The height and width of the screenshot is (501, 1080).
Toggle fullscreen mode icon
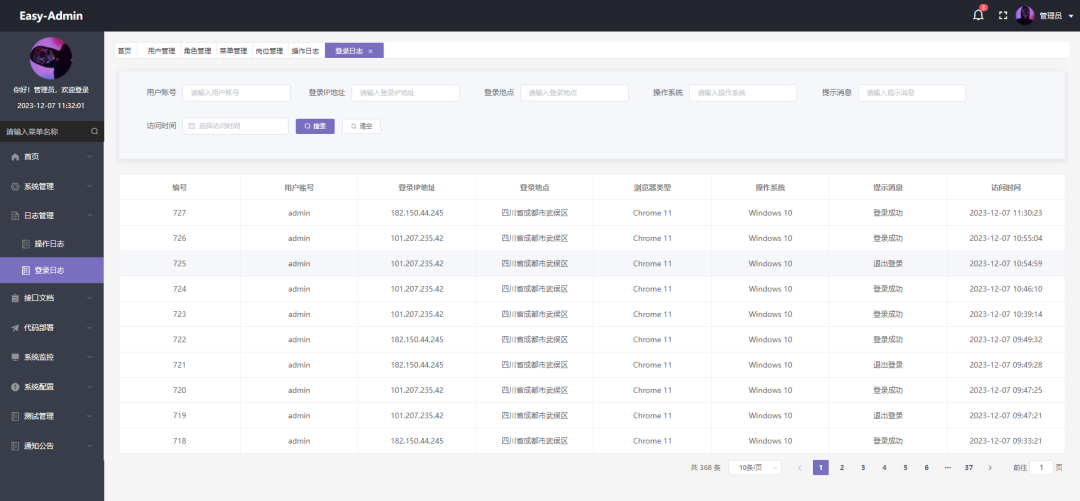pyautogui.click(x=1003, y=15)
